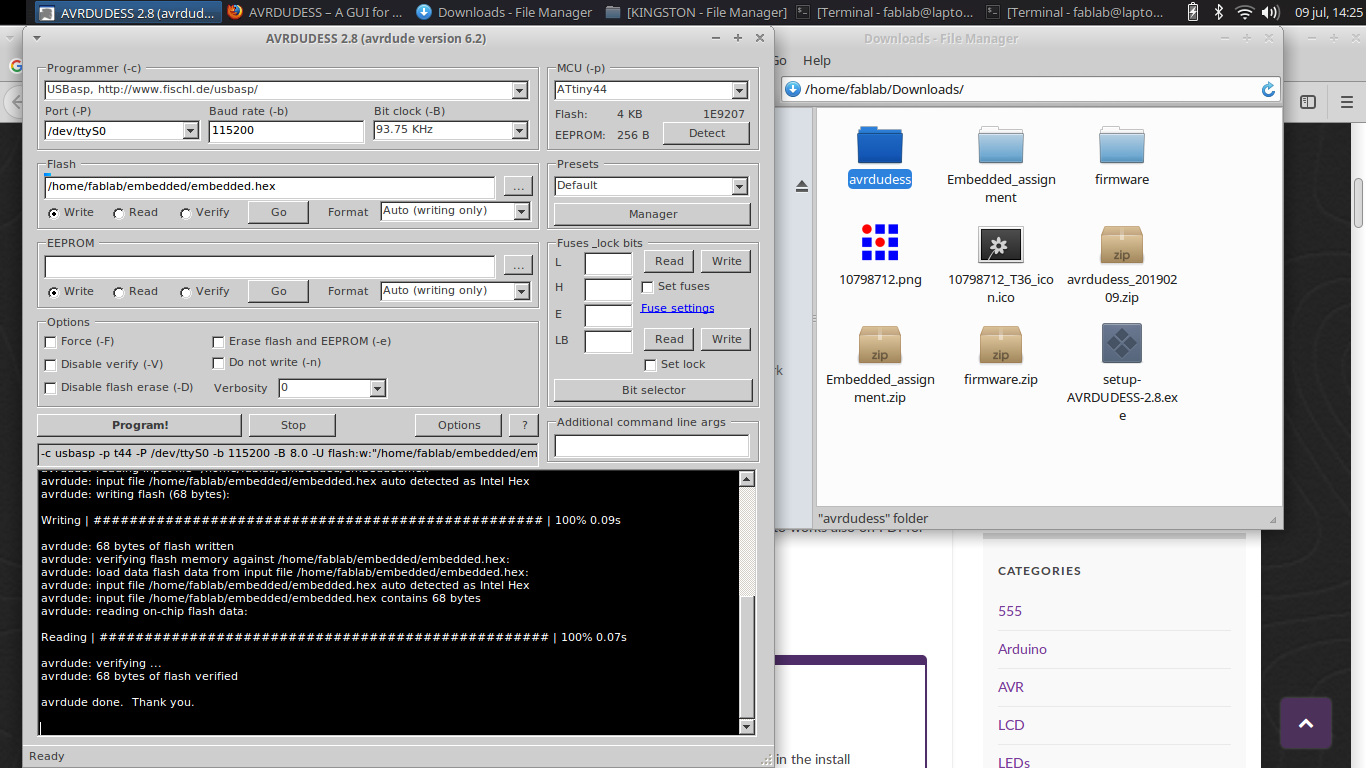This screenshot has height=768, width=1366.
Task: Open the EEPROM Format dropdown
Action: 521,291
